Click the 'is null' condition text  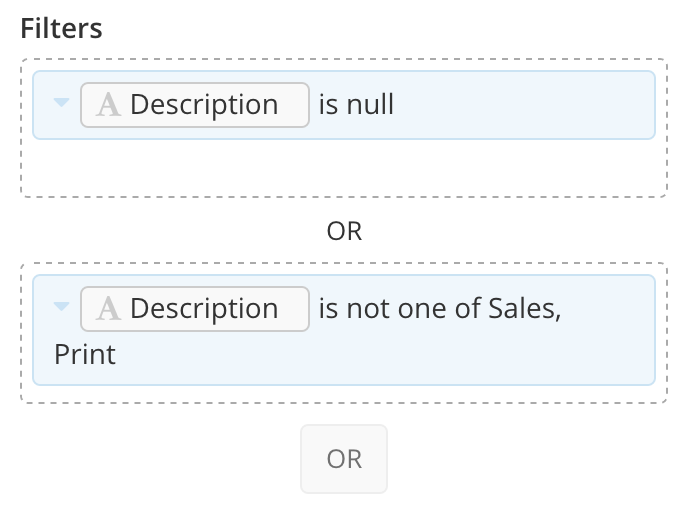(x=356, y=105)
